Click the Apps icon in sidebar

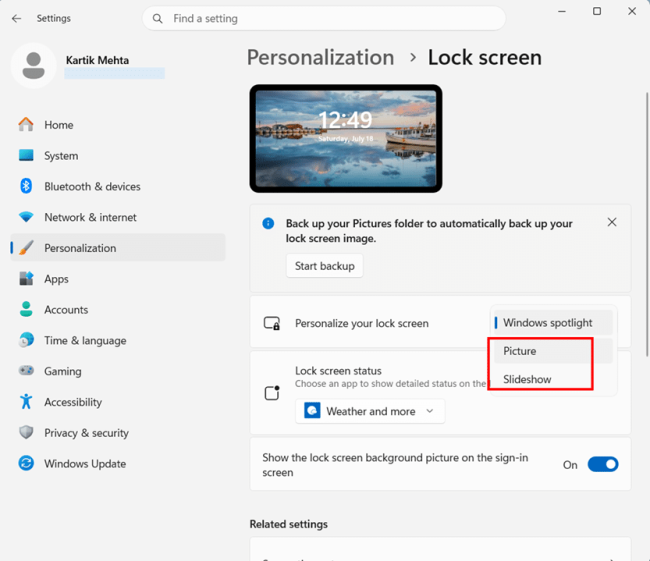26,278
